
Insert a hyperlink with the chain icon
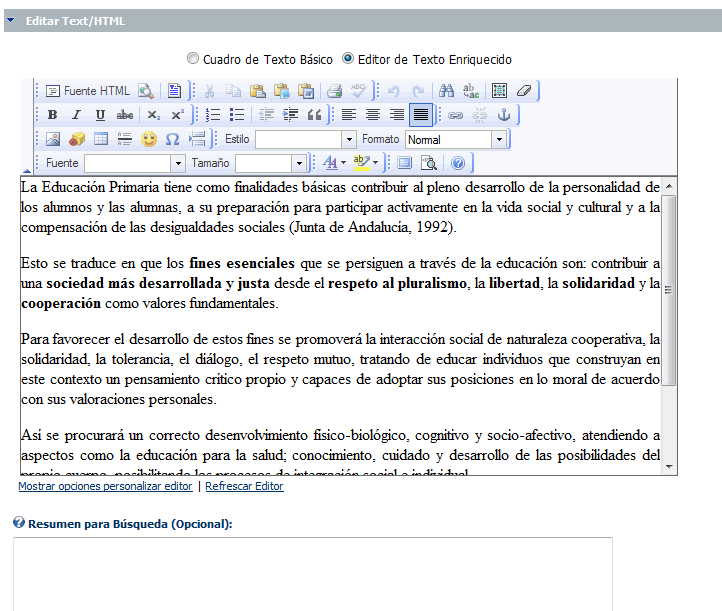pos(455,115)
